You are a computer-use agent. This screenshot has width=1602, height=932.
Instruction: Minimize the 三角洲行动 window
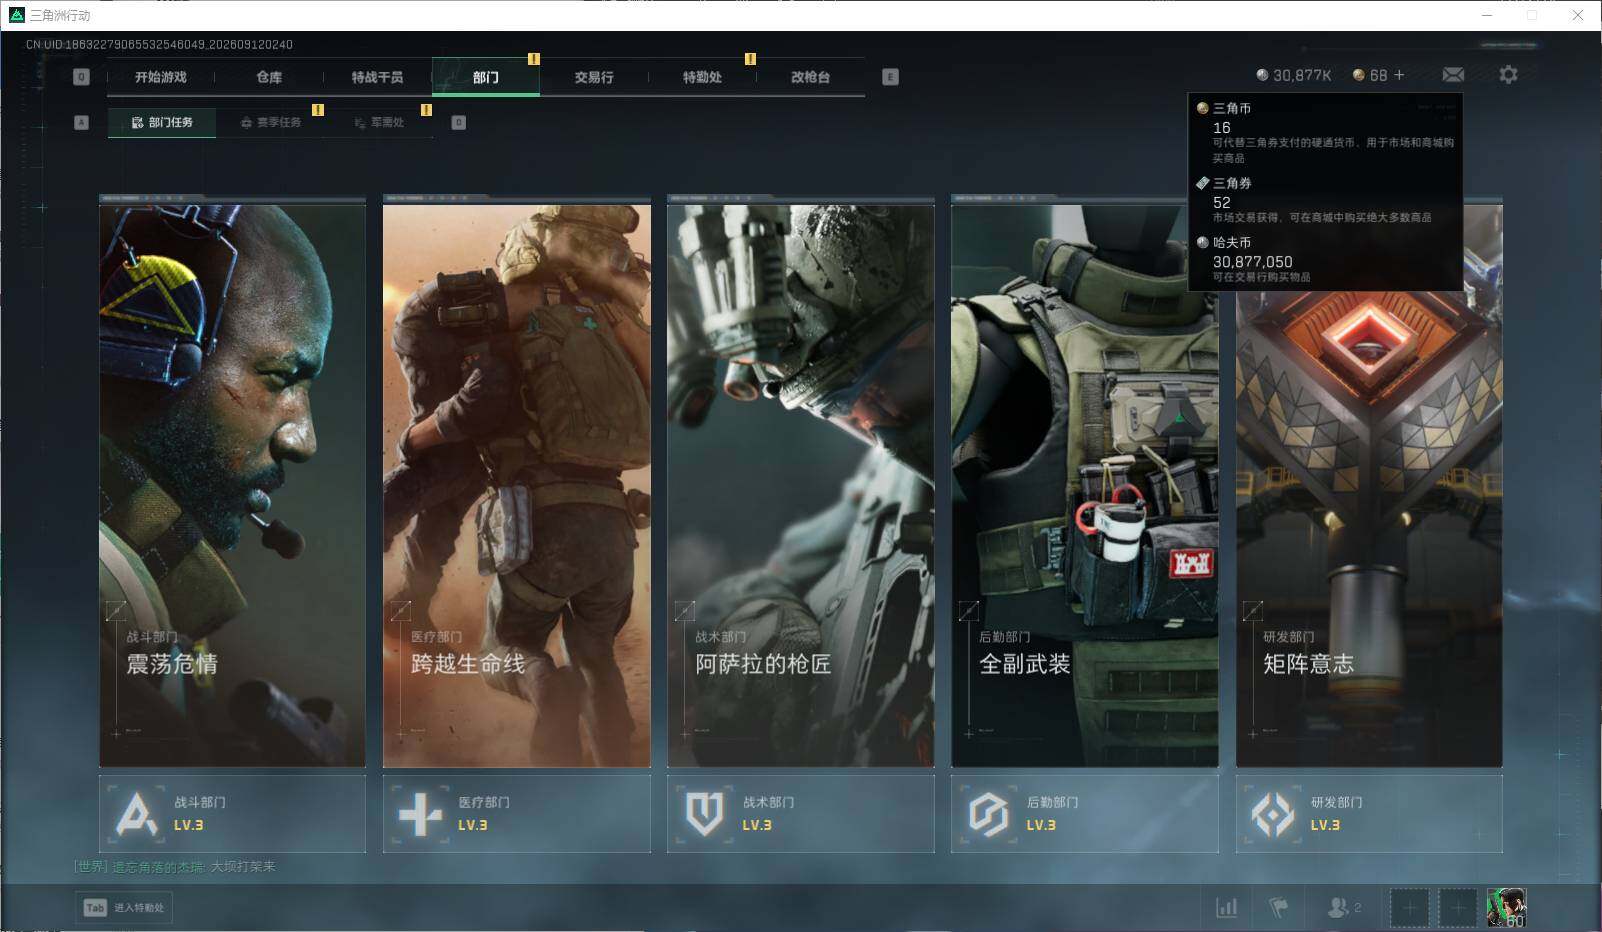tap(1487, 15)
